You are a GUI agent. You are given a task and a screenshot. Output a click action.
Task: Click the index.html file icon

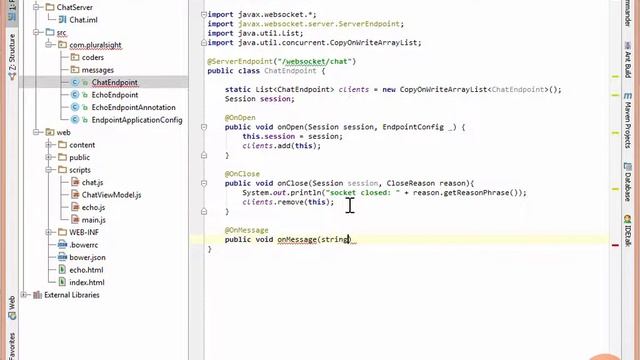click(62, 282)
